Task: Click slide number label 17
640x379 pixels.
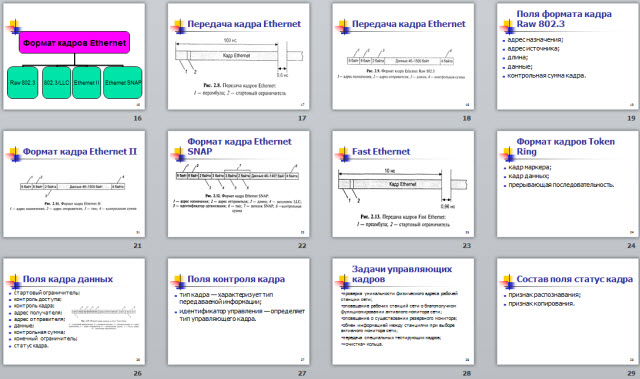Action: click(302, 118)
